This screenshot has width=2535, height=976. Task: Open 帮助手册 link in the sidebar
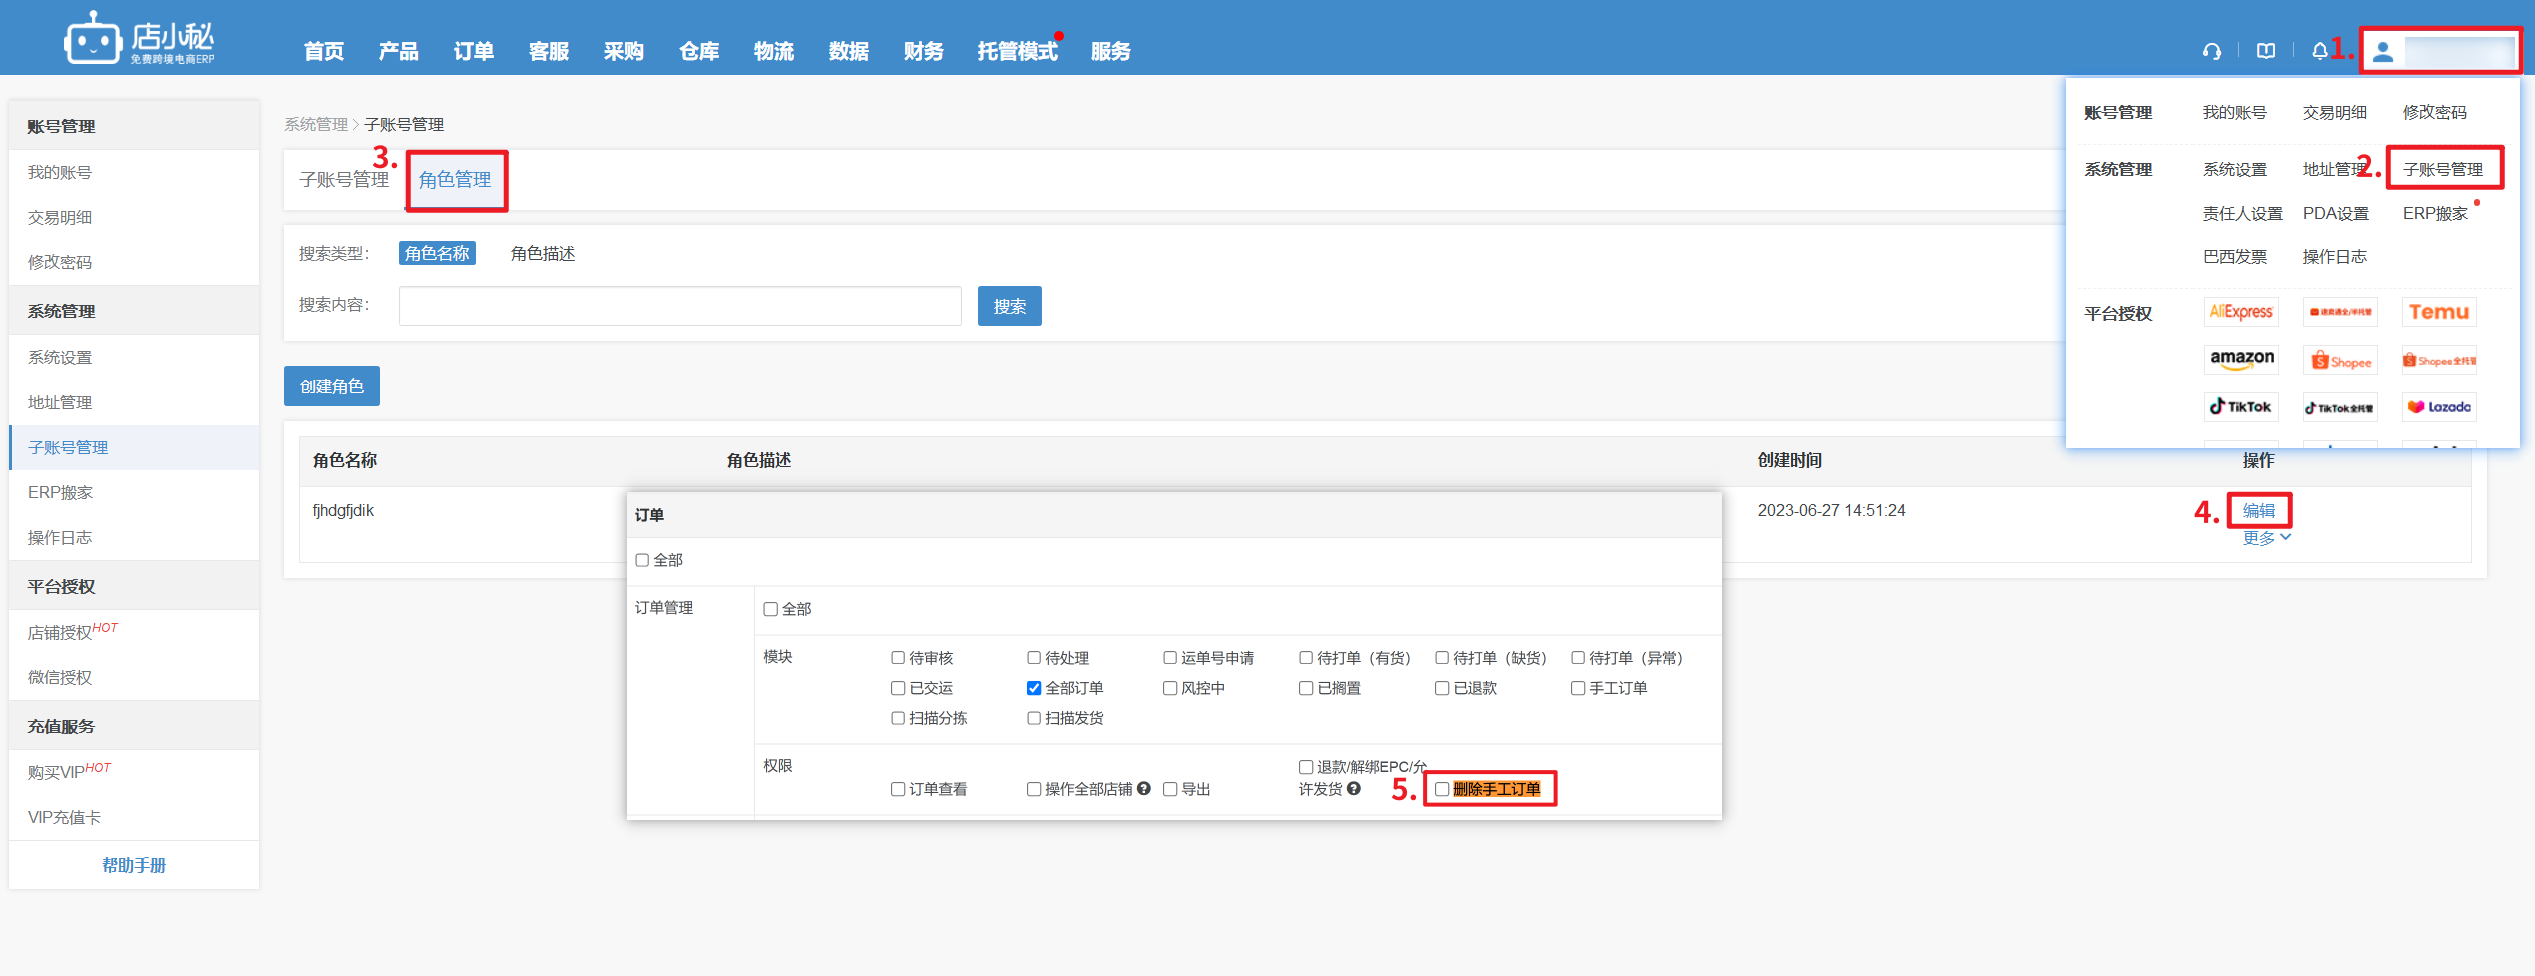(x=134, y=865)
